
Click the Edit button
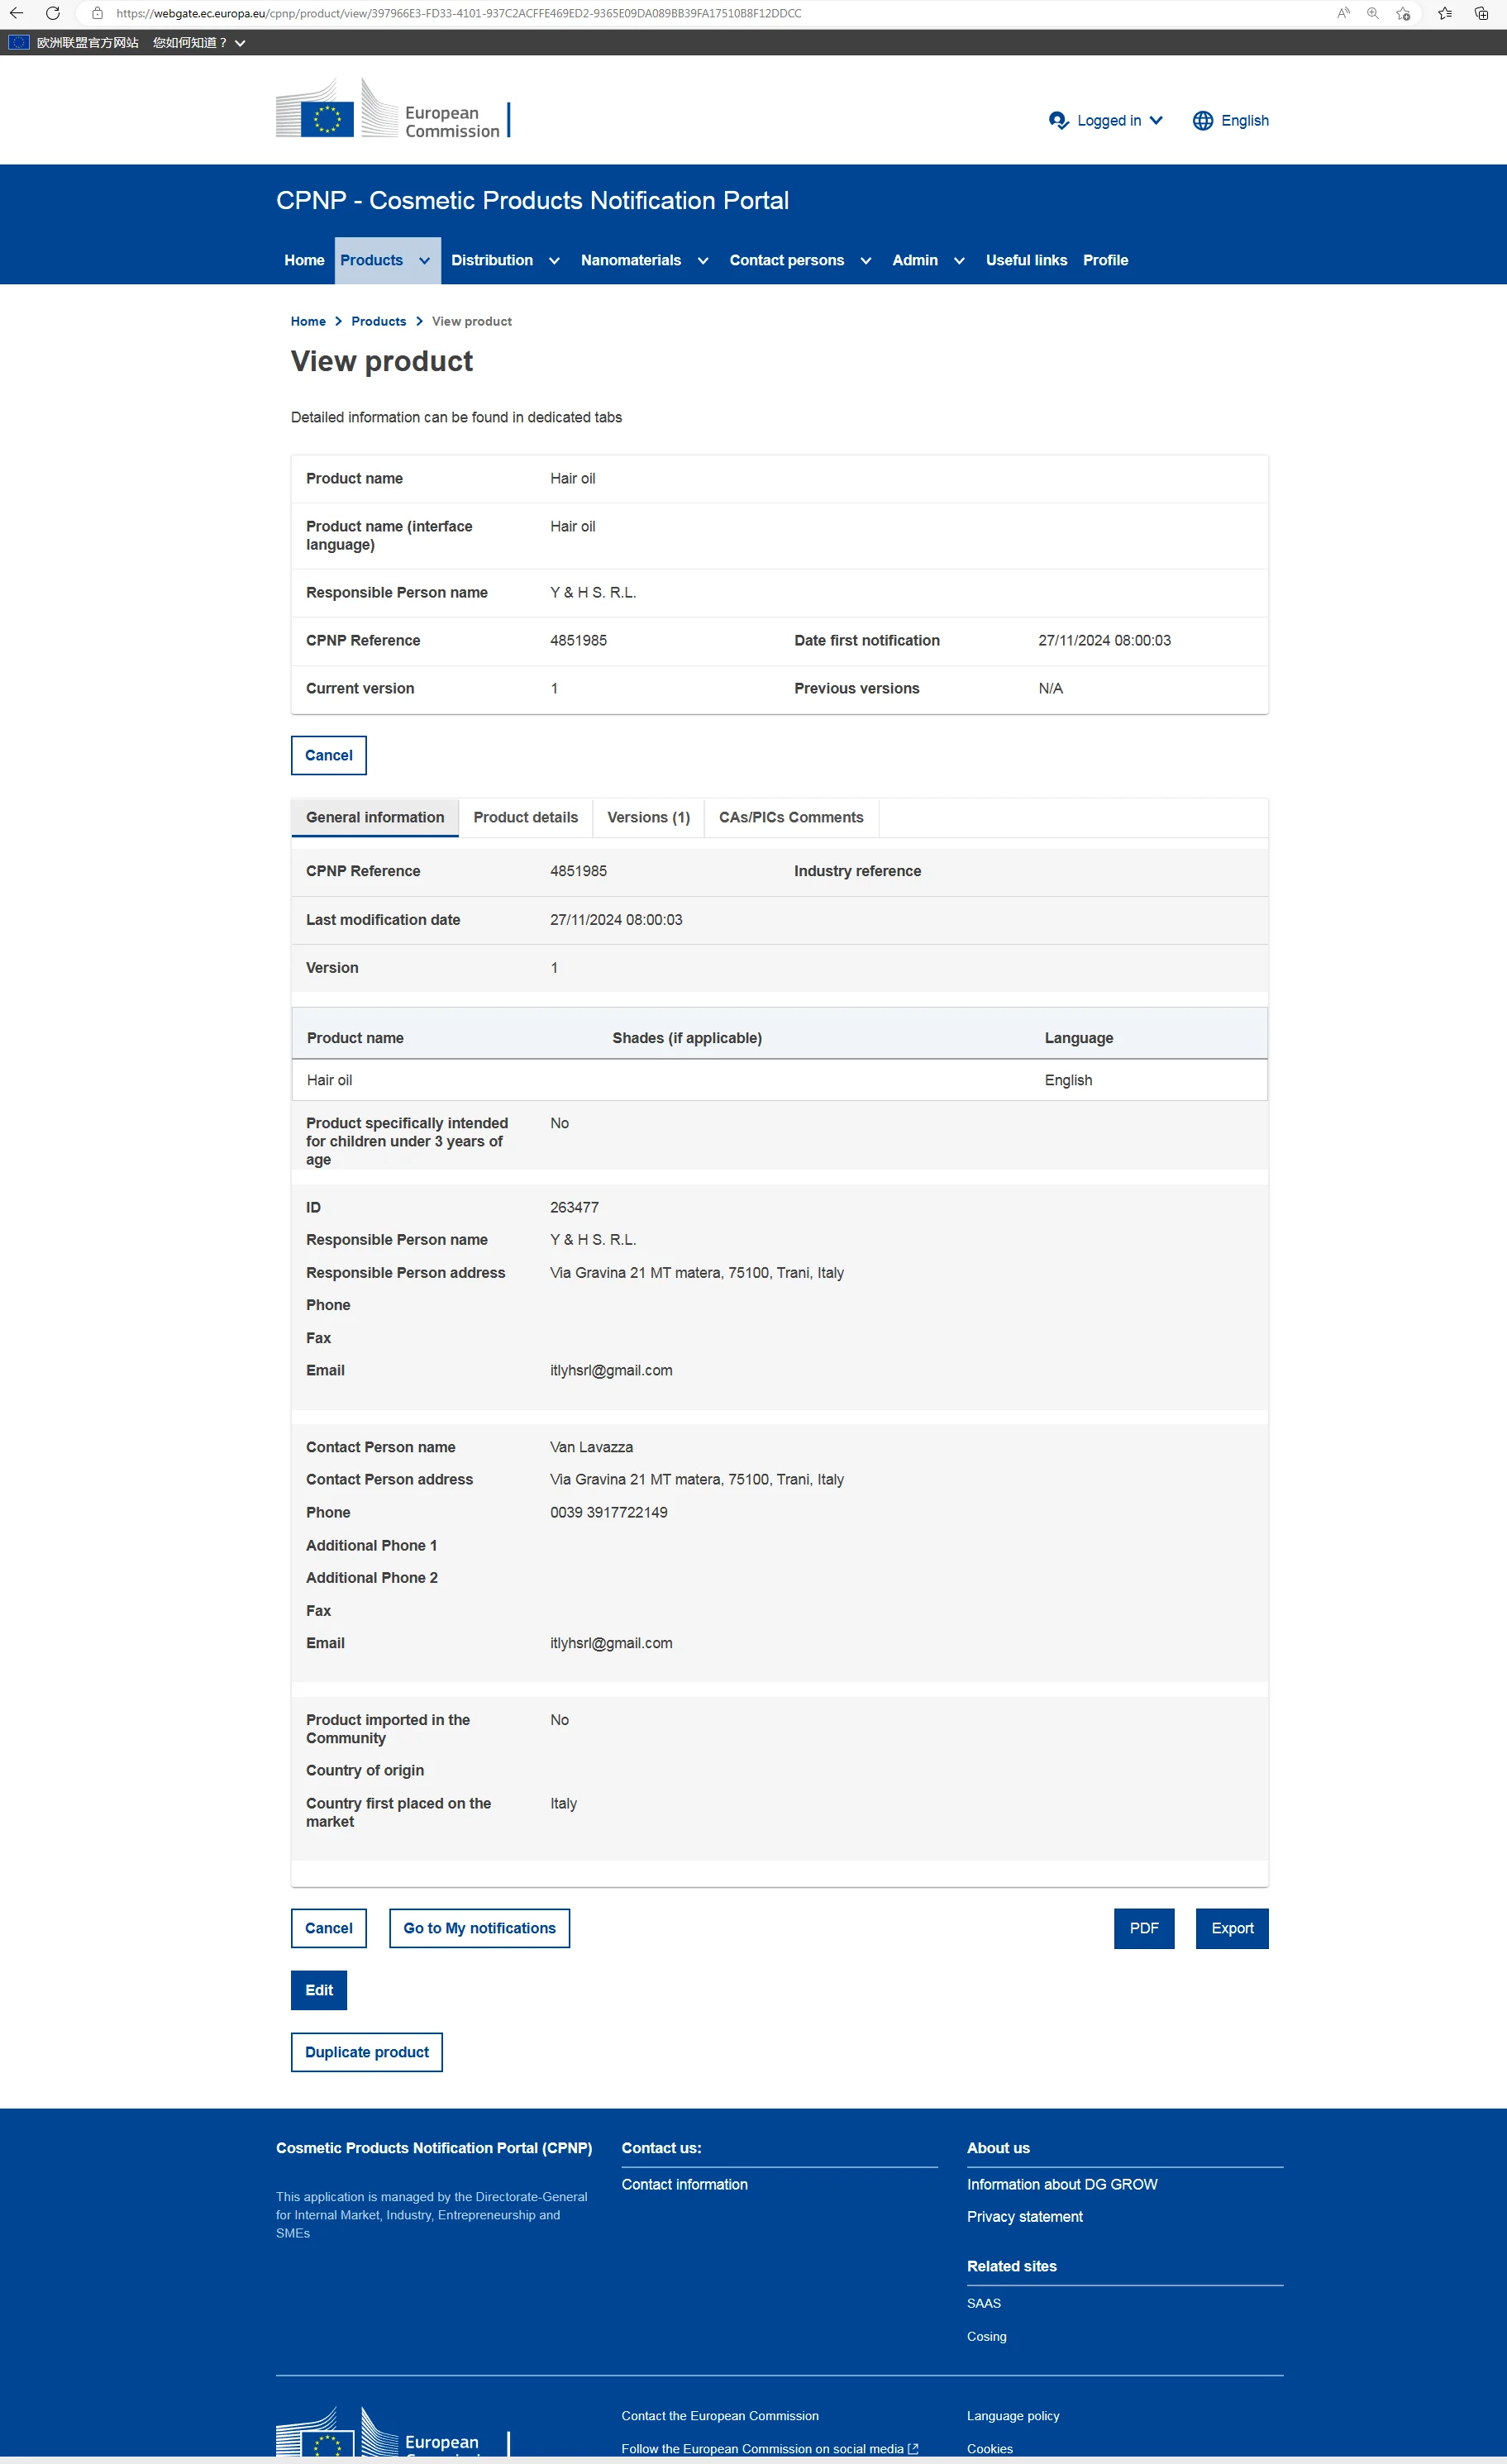[319, 1990]
